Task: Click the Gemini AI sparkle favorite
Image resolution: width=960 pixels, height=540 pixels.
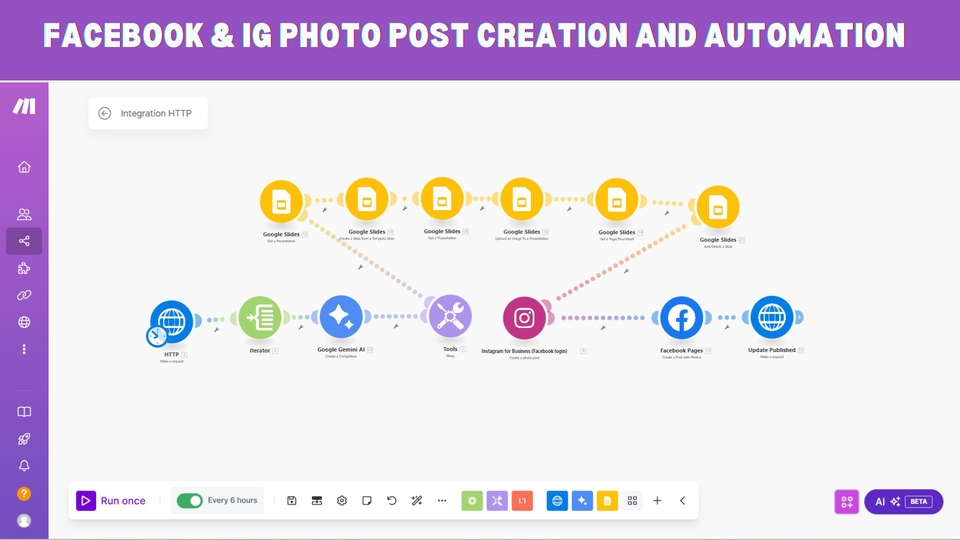Action: (582, 500)
